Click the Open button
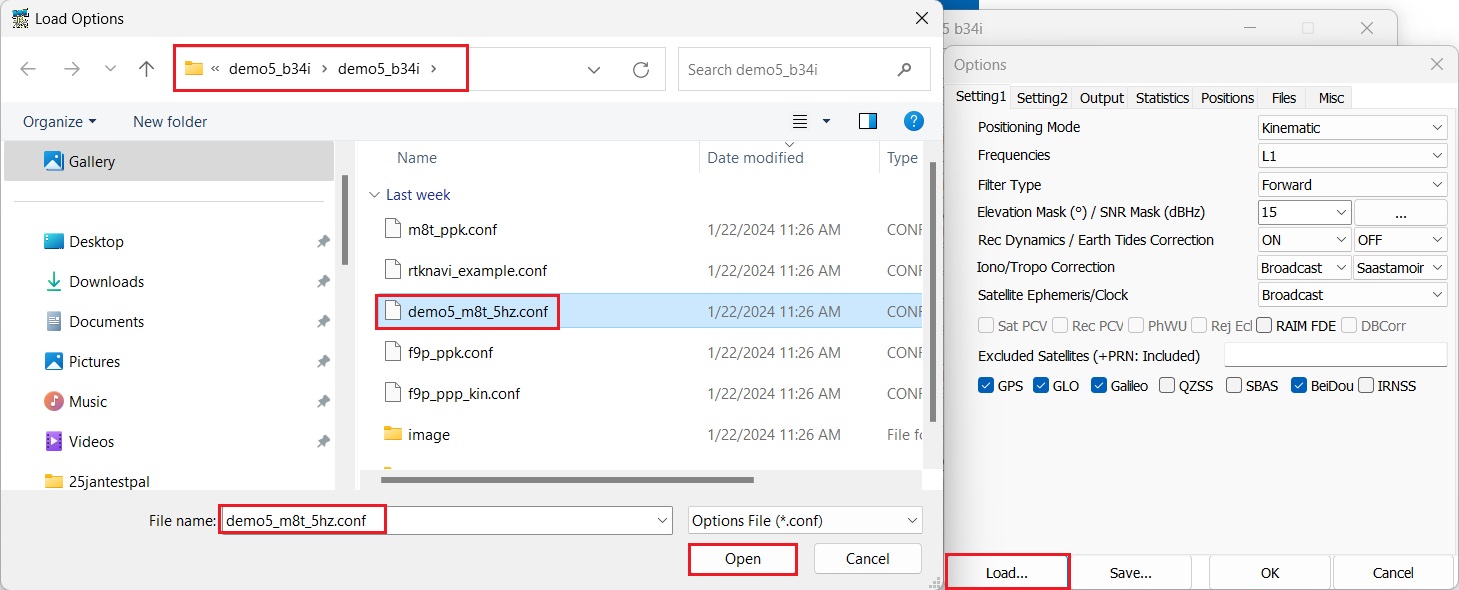The image size is (1459, 590). [742, 559]
